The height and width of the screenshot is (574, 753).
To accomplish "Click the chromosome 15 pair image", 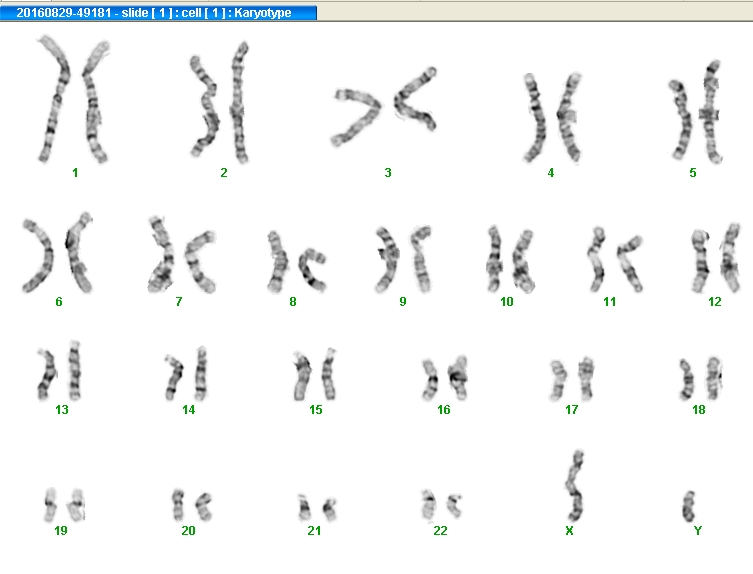I will [x=315, y=374].
